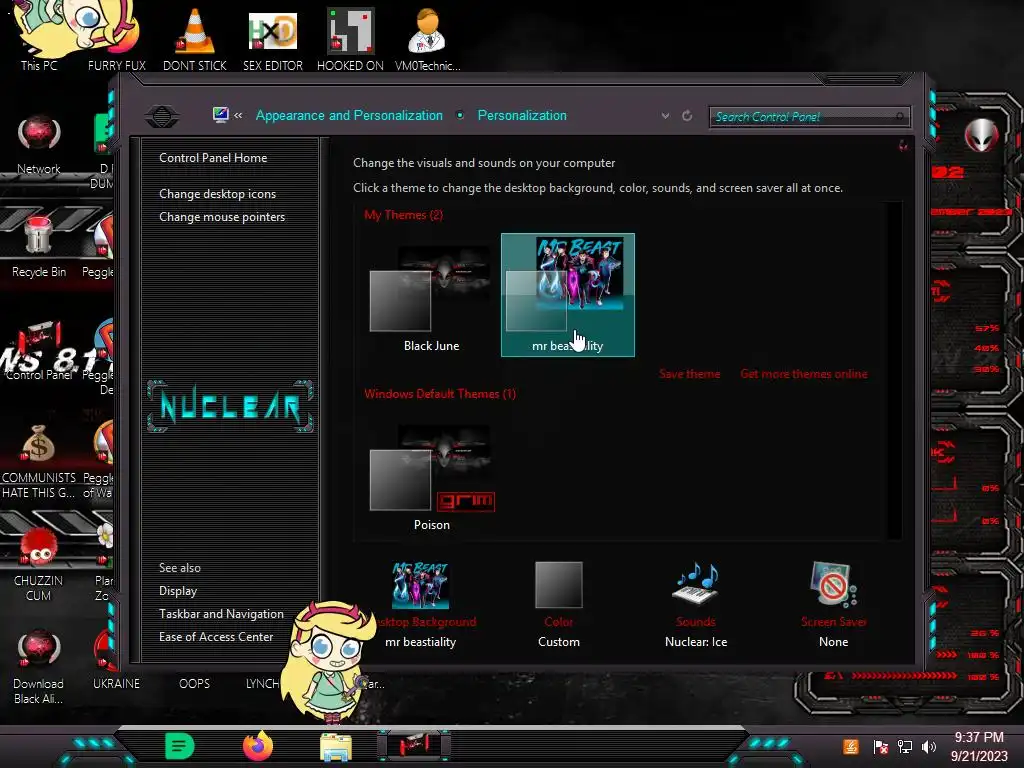Open the SEX EDITOR HxD icon
This screenshot has width=1024, height=768.
[273, 38]
